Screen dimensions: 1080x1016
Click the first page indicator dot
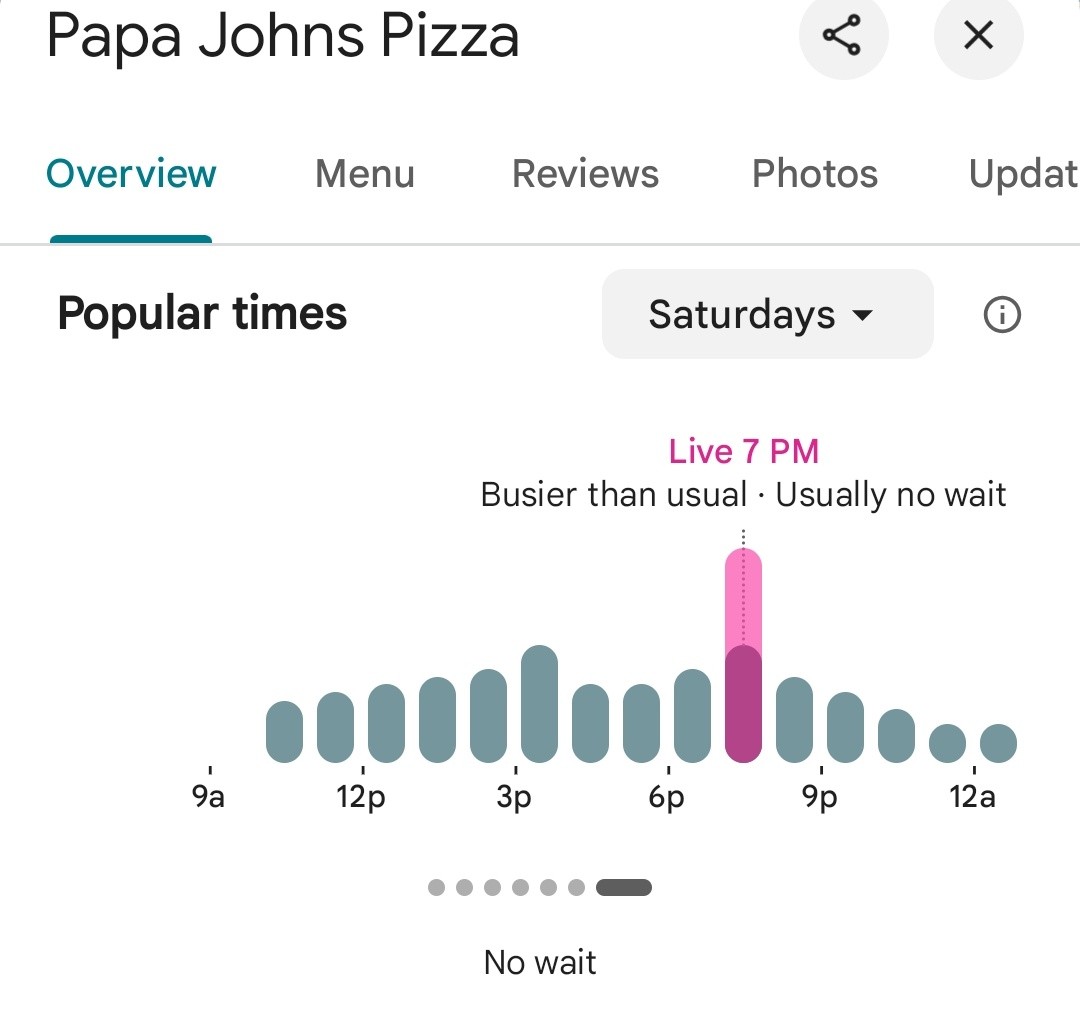click(x=436, y=887)
